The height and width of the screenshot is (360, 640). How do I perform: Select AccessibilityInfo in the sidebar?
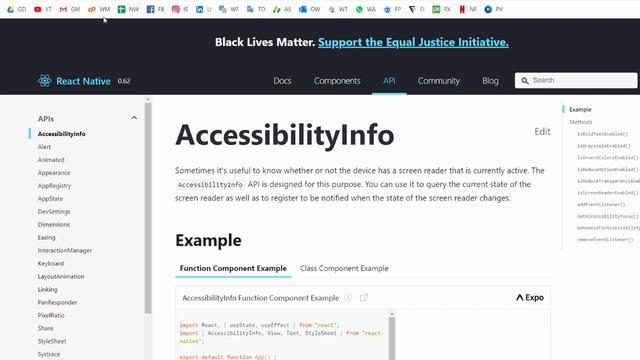pos(62,133)
